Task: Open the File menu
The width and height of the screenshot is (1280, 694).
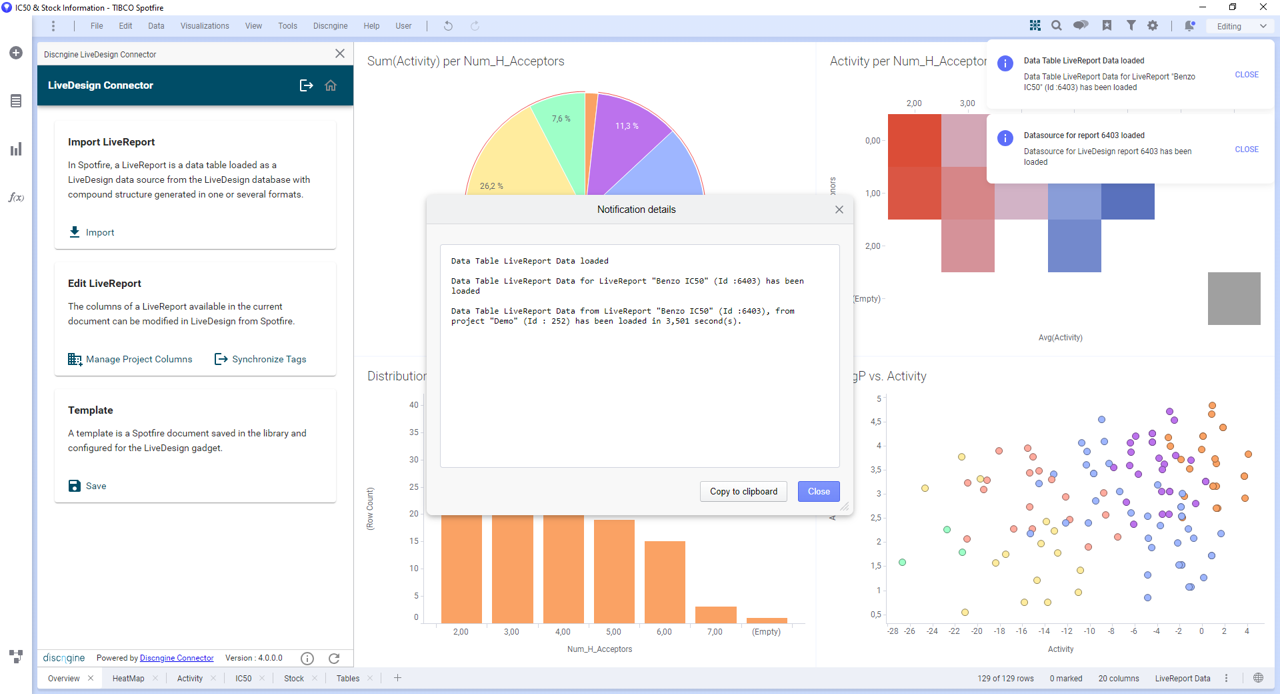Action: coord(97,26)
